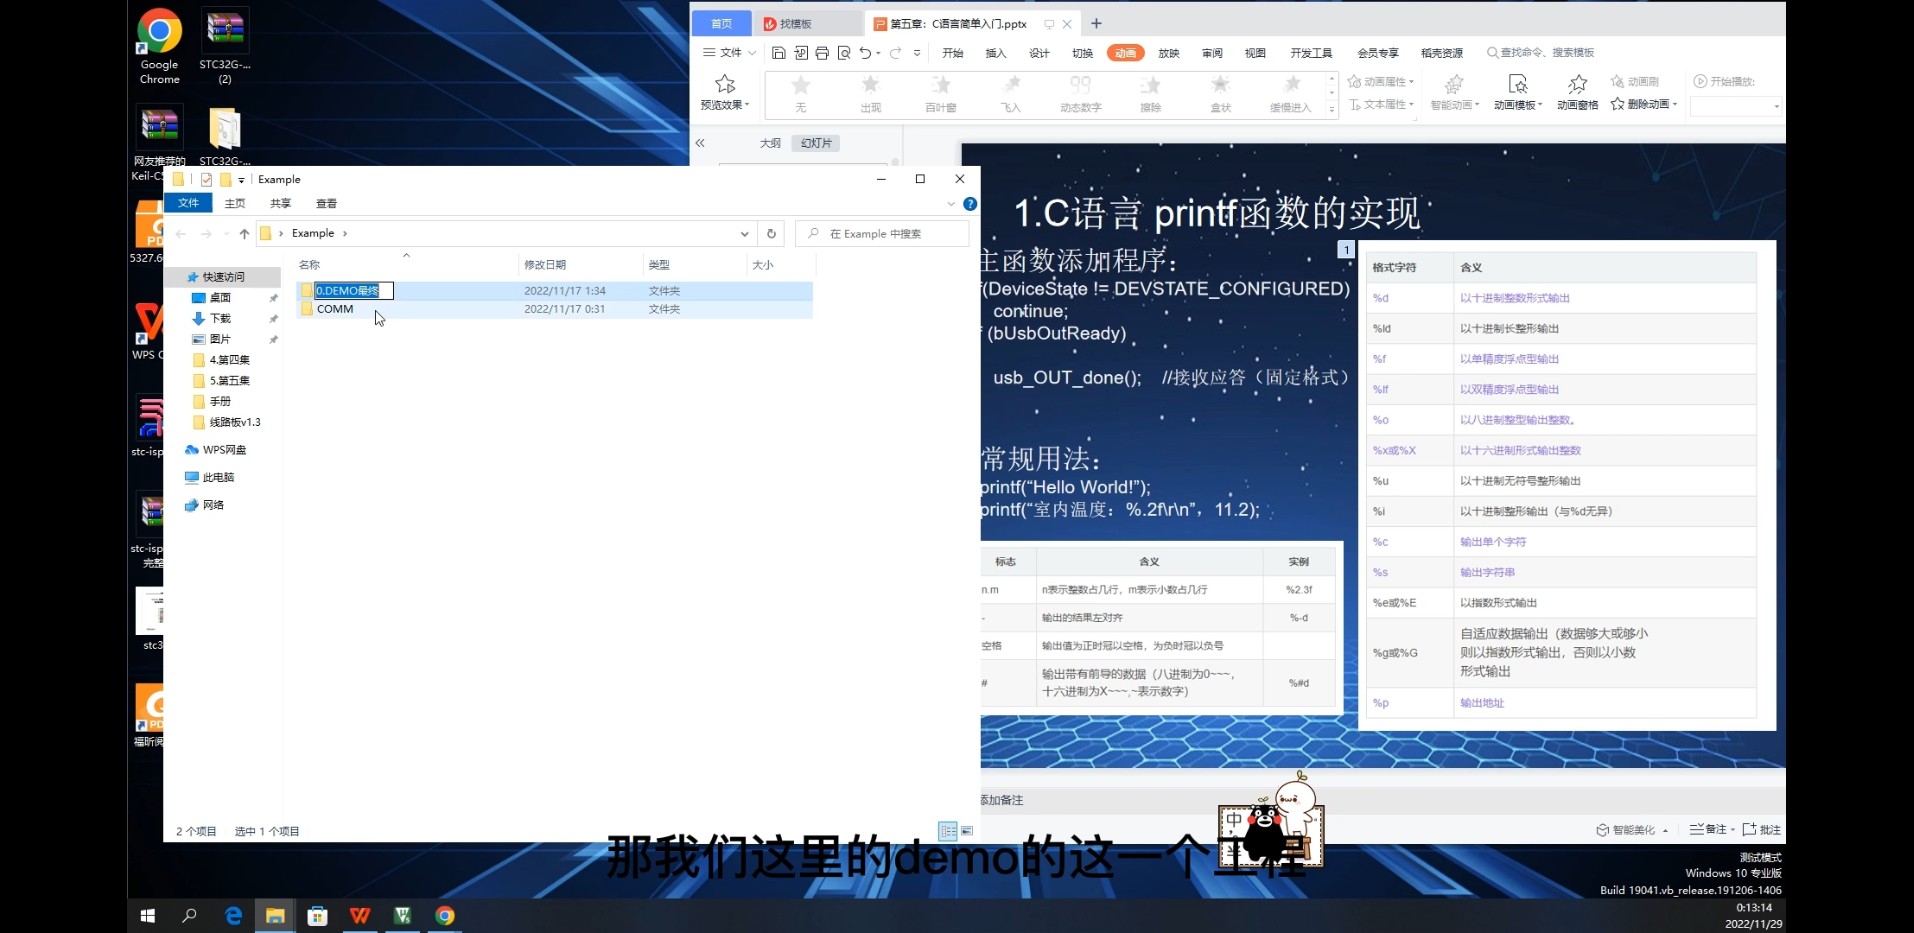Open the 动画属性 dropdown
The image size is (1914, 933).
(1381, 82)
